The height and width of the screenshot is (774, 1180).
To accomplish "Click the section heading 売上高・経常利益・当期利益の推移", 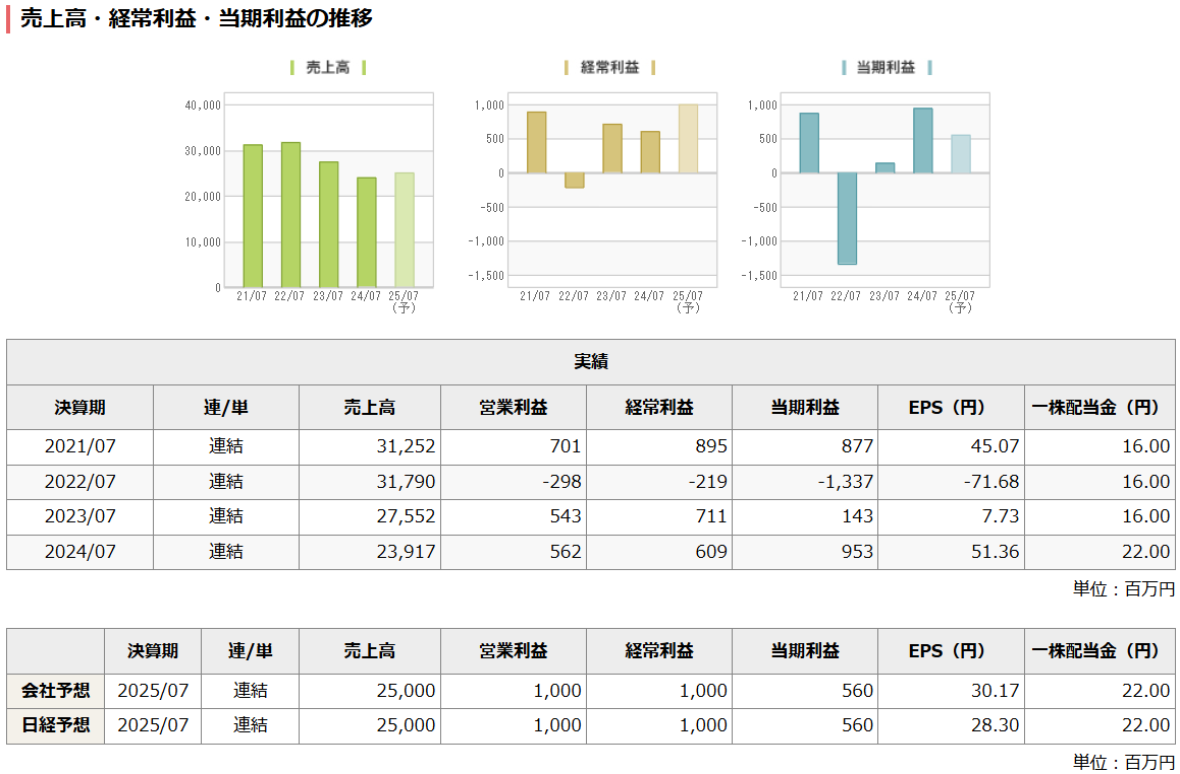I will pos(196,18).
